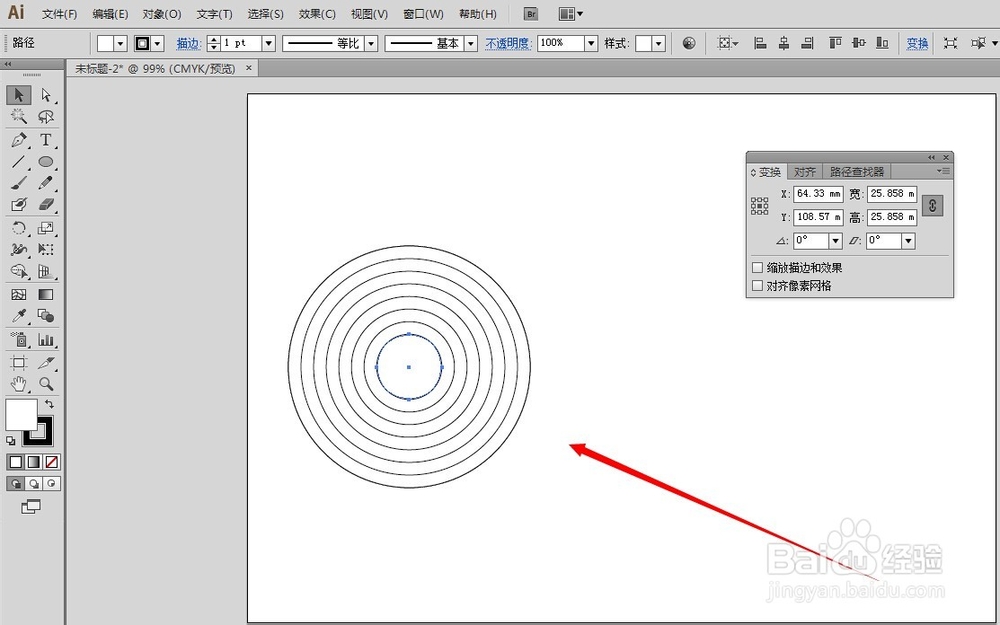
Task: Open the 样式 graphic style dropdown
Action: [x=659, y=43]
